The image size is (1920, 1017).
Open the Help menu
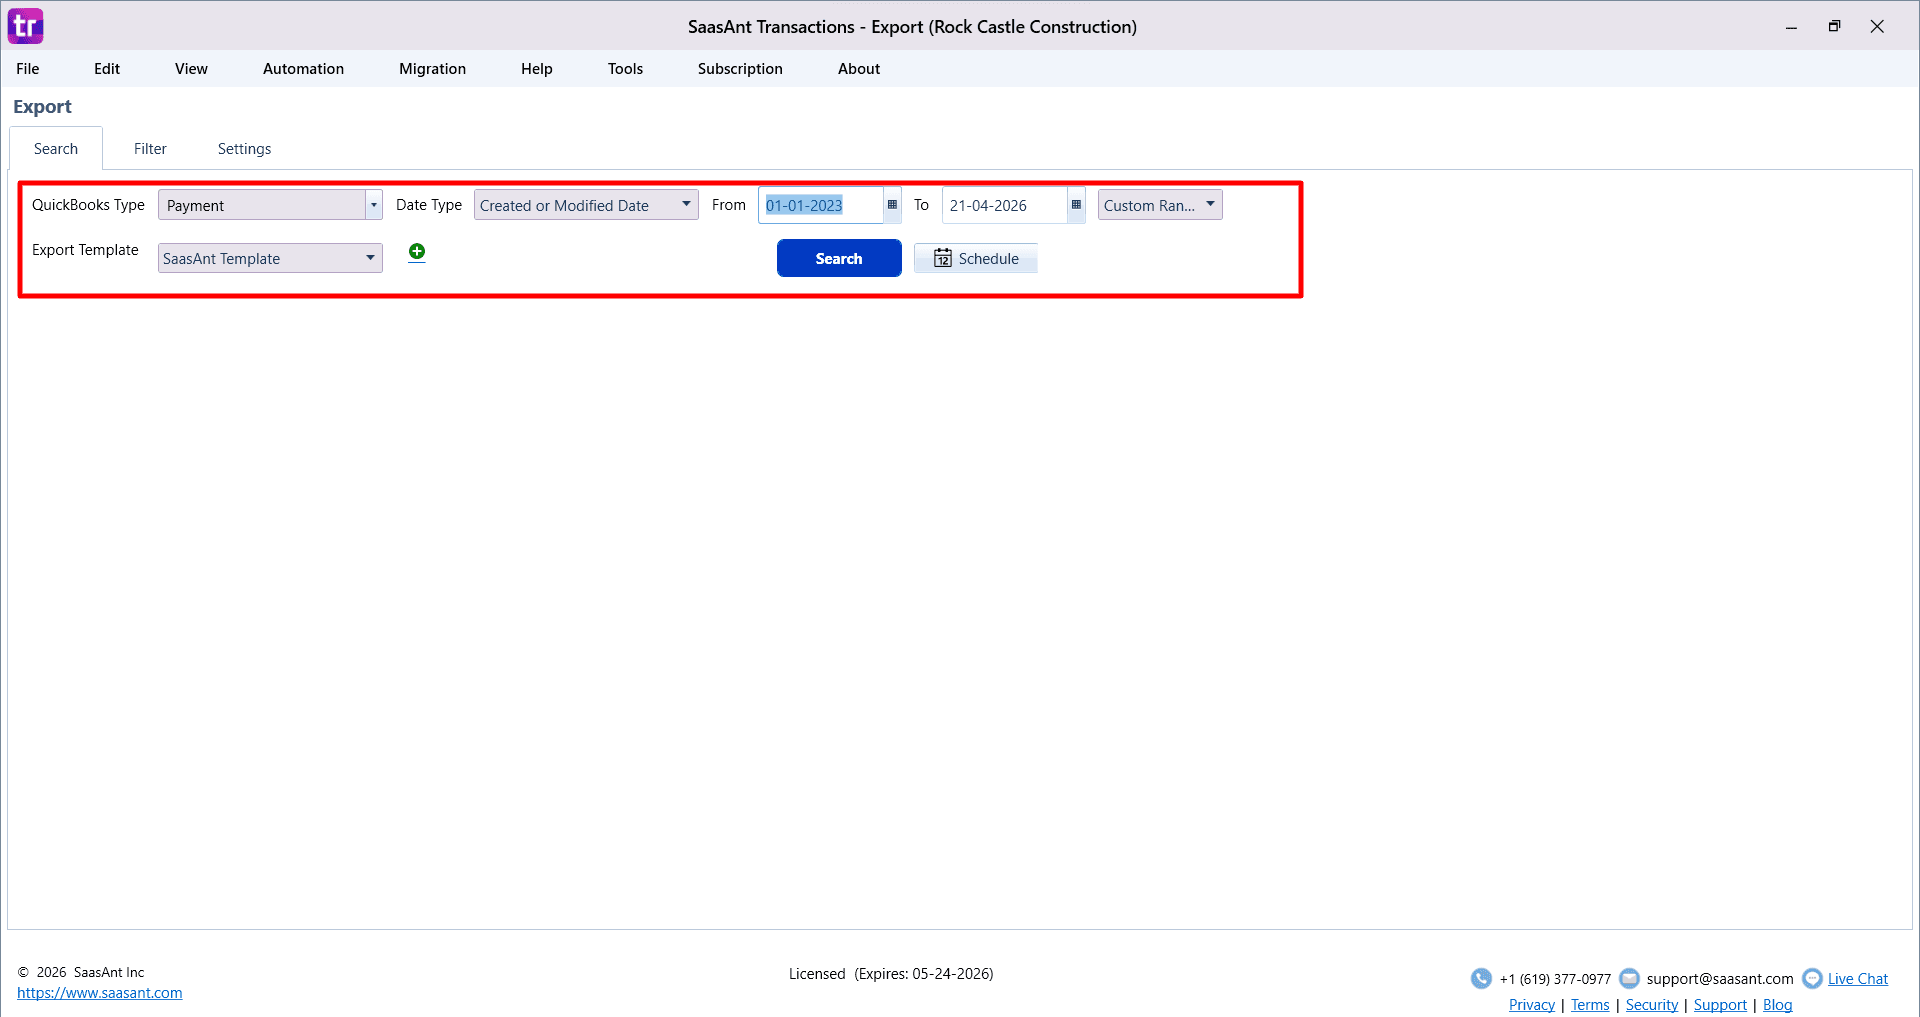(x=536, y=69)
